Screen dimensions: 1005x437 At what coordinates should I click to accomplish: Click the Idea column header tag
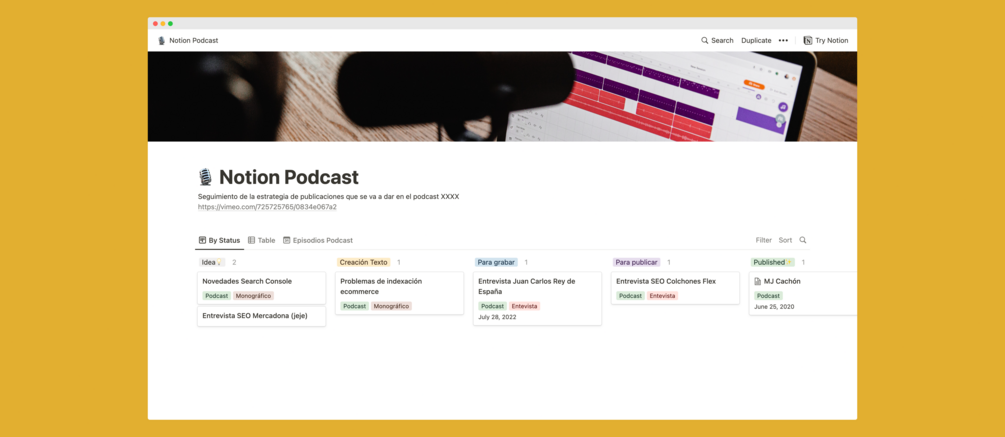(x=212, y=262)
